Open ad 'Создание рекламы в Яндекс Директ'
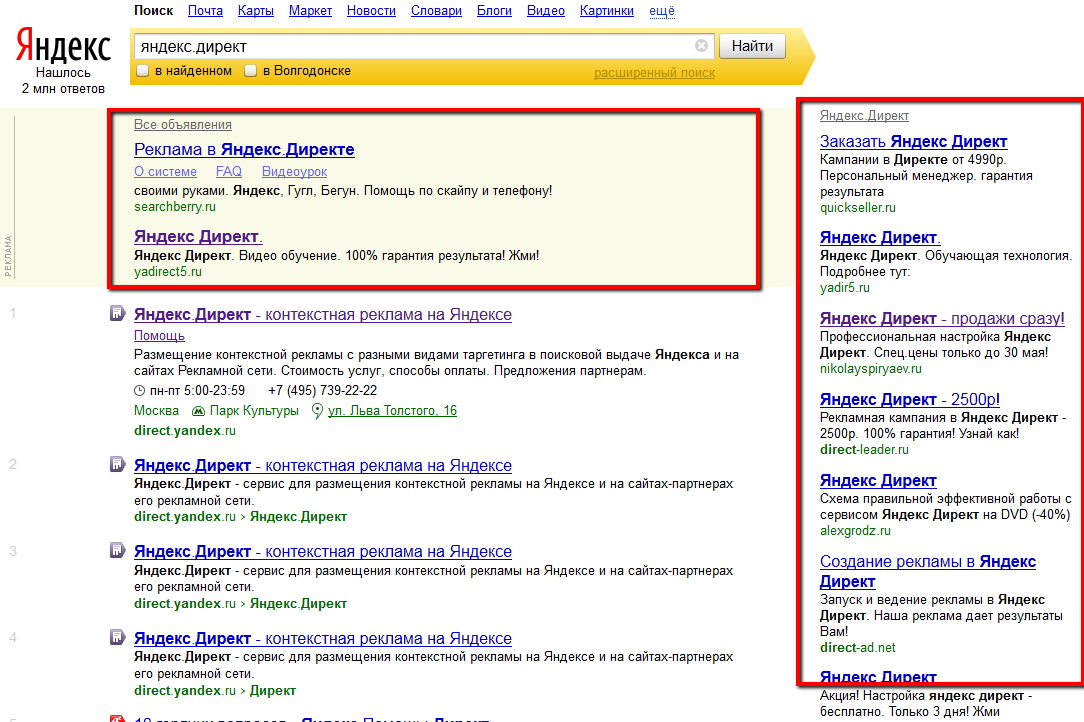 (x=928, y=571)
